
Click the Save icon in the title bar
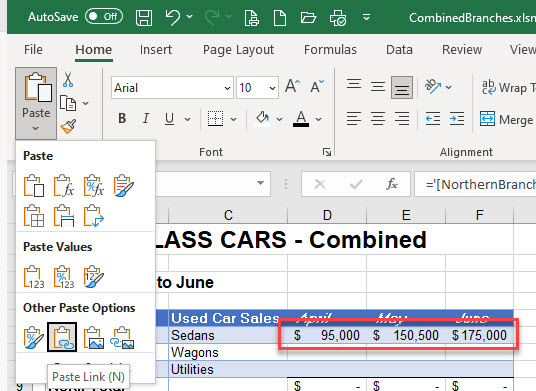[144, 17]
